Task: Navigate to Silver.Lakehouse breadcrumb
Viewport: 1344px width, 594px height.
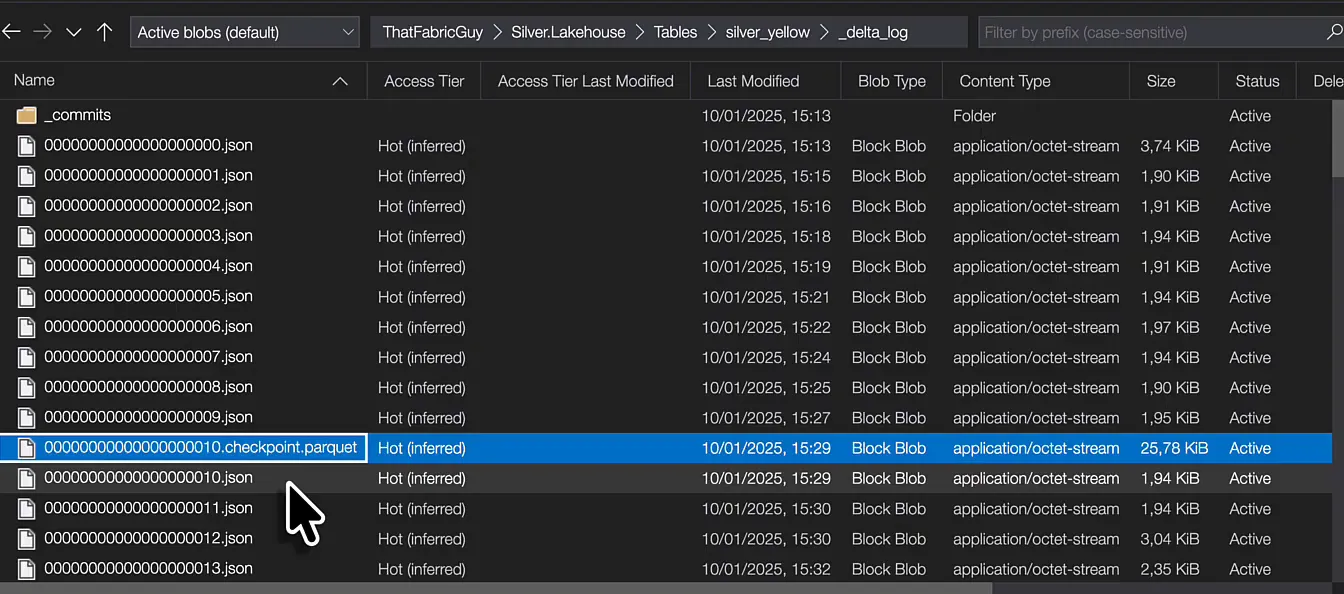Action: point(568,32)
